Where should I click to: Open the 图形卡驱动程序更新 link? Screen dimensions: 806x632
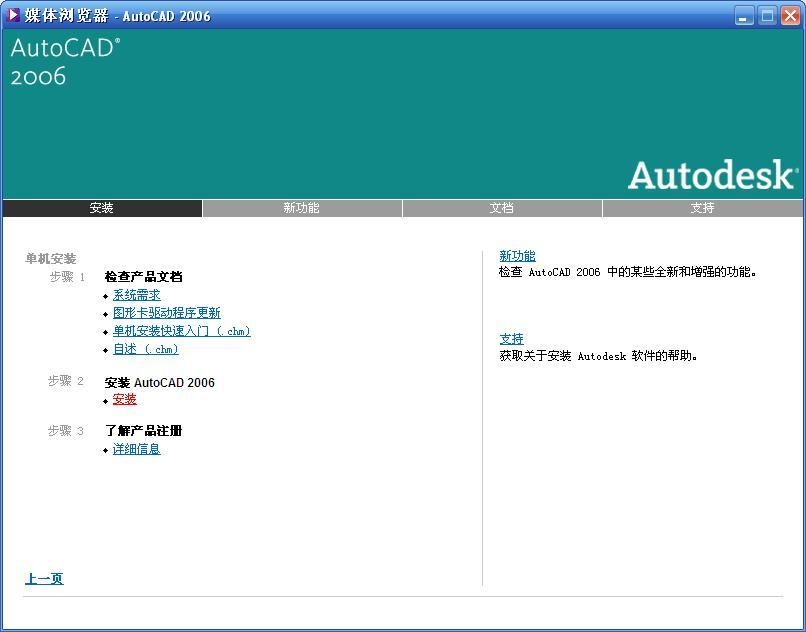[167, 313]
